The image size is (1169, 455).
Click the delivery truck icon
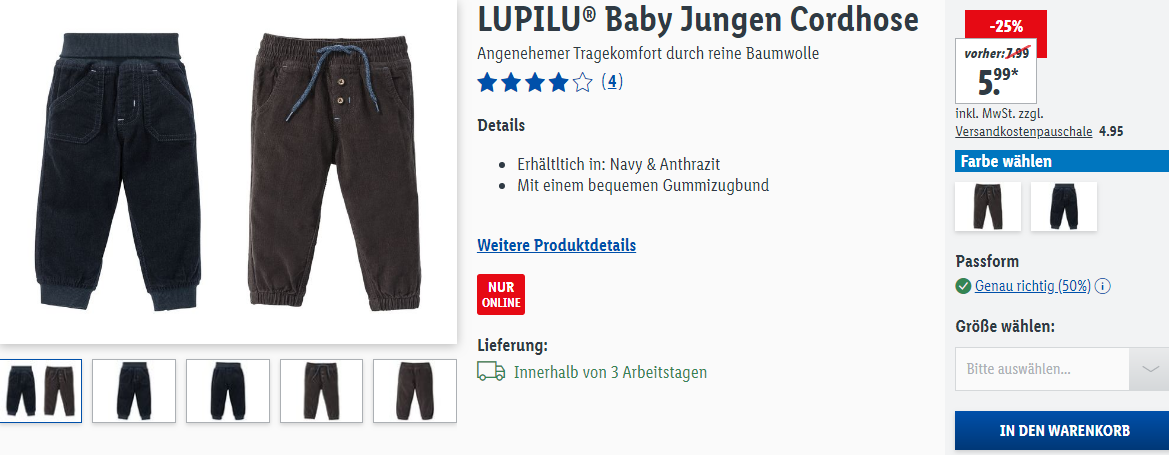tap(491, 371)
